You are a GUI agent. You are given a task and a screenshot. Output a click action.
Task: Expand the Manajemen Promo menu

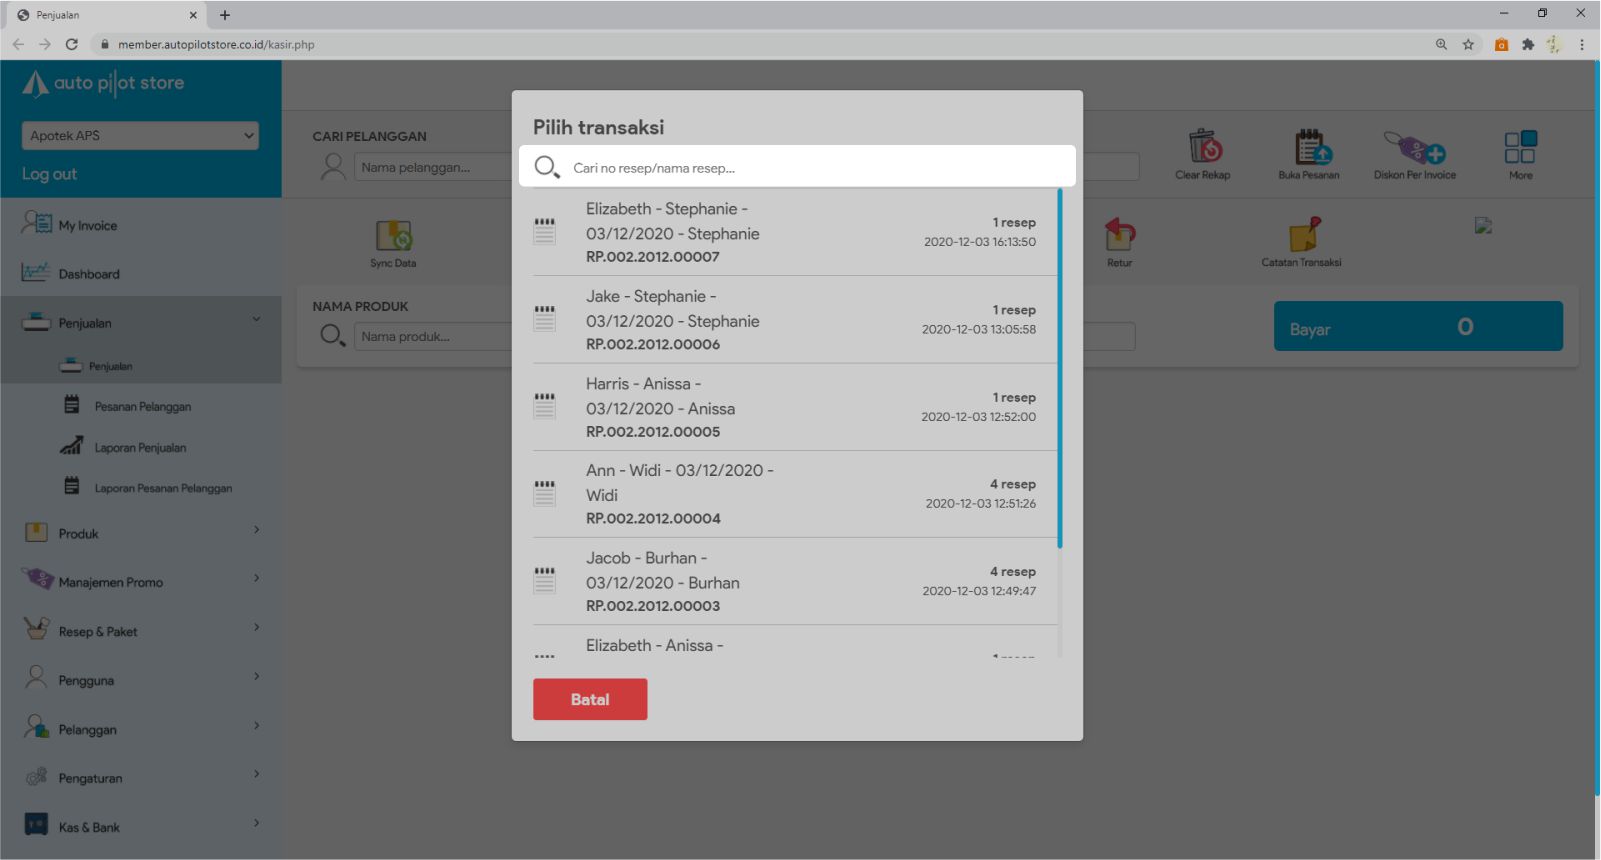[140, 582]
